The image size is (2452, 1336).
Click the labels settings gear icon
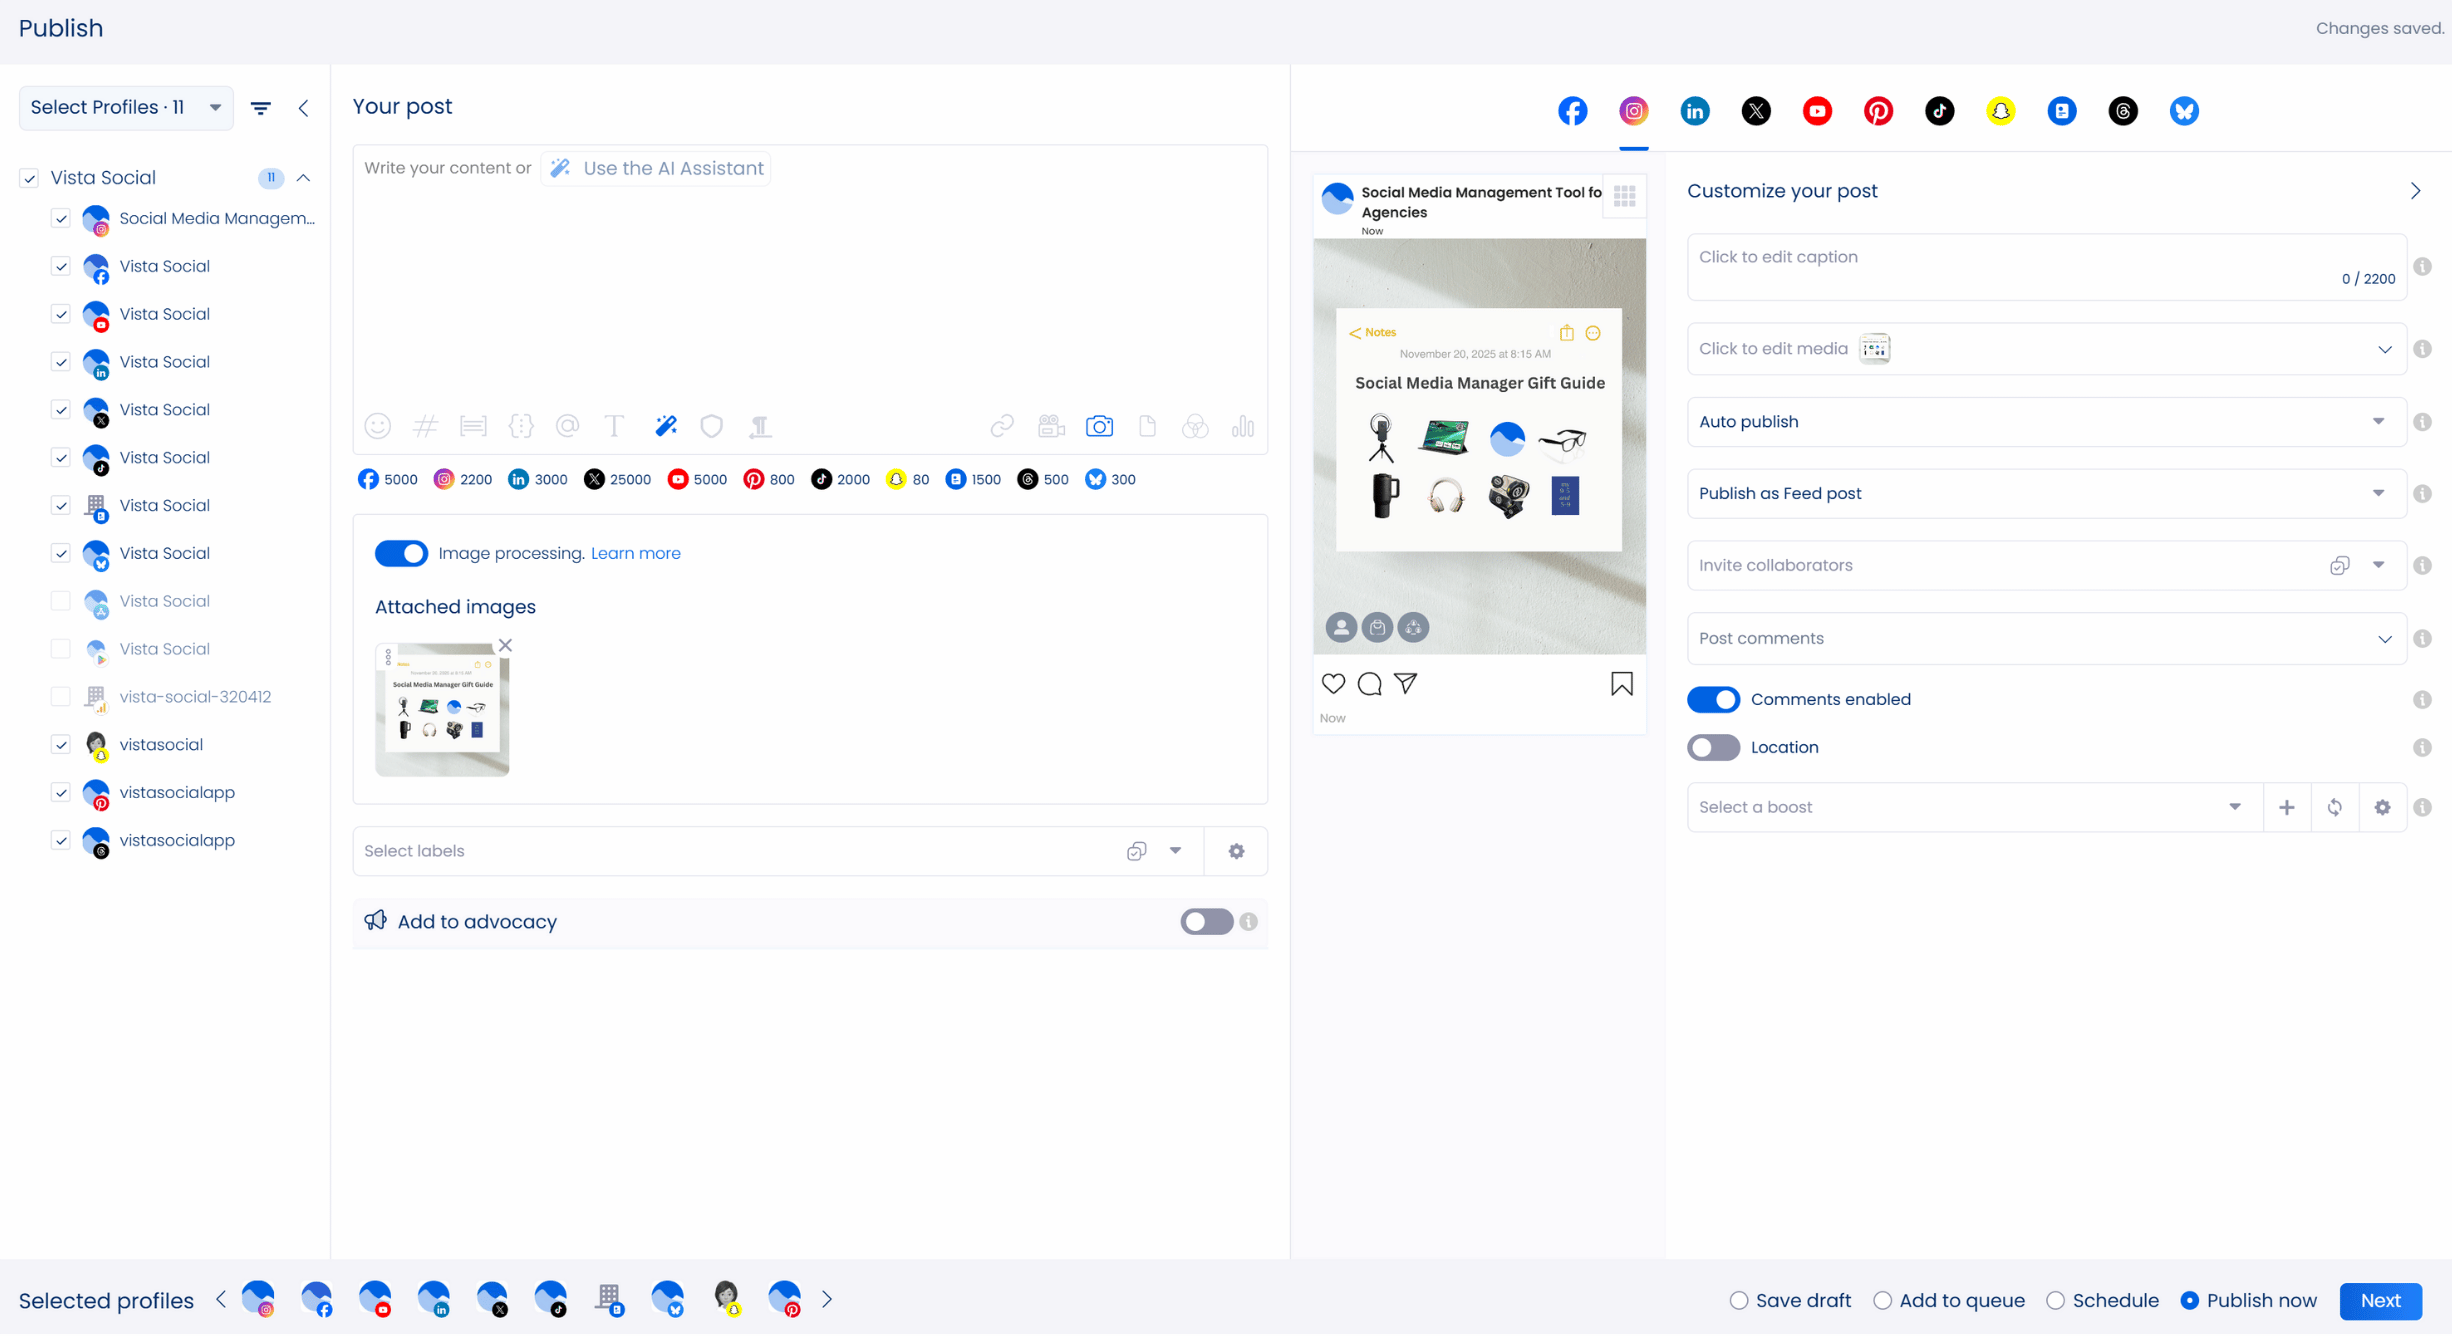pos(1236,851)
